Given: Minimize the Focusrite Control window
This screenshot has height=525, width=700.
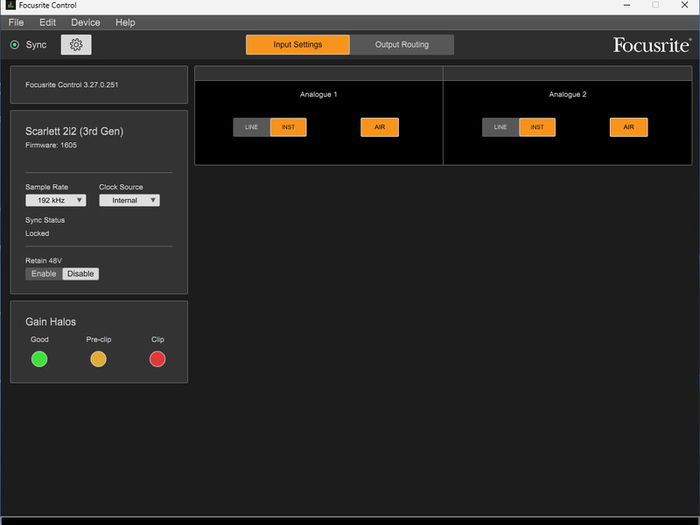Looking at the screenshot, I should [x=627, y=5].
